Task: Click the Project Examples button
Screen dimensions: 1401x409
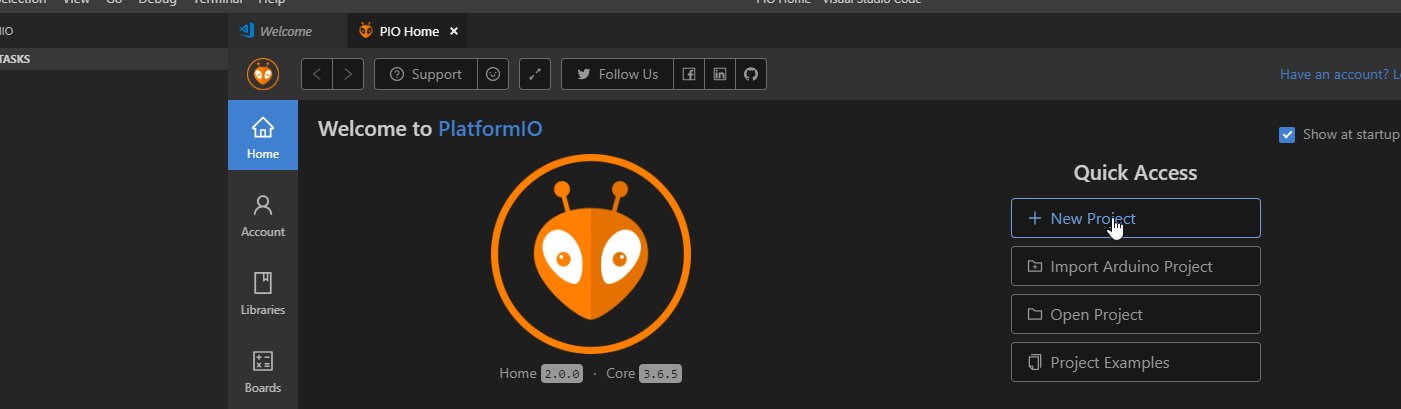Action: pos(1135,362)
